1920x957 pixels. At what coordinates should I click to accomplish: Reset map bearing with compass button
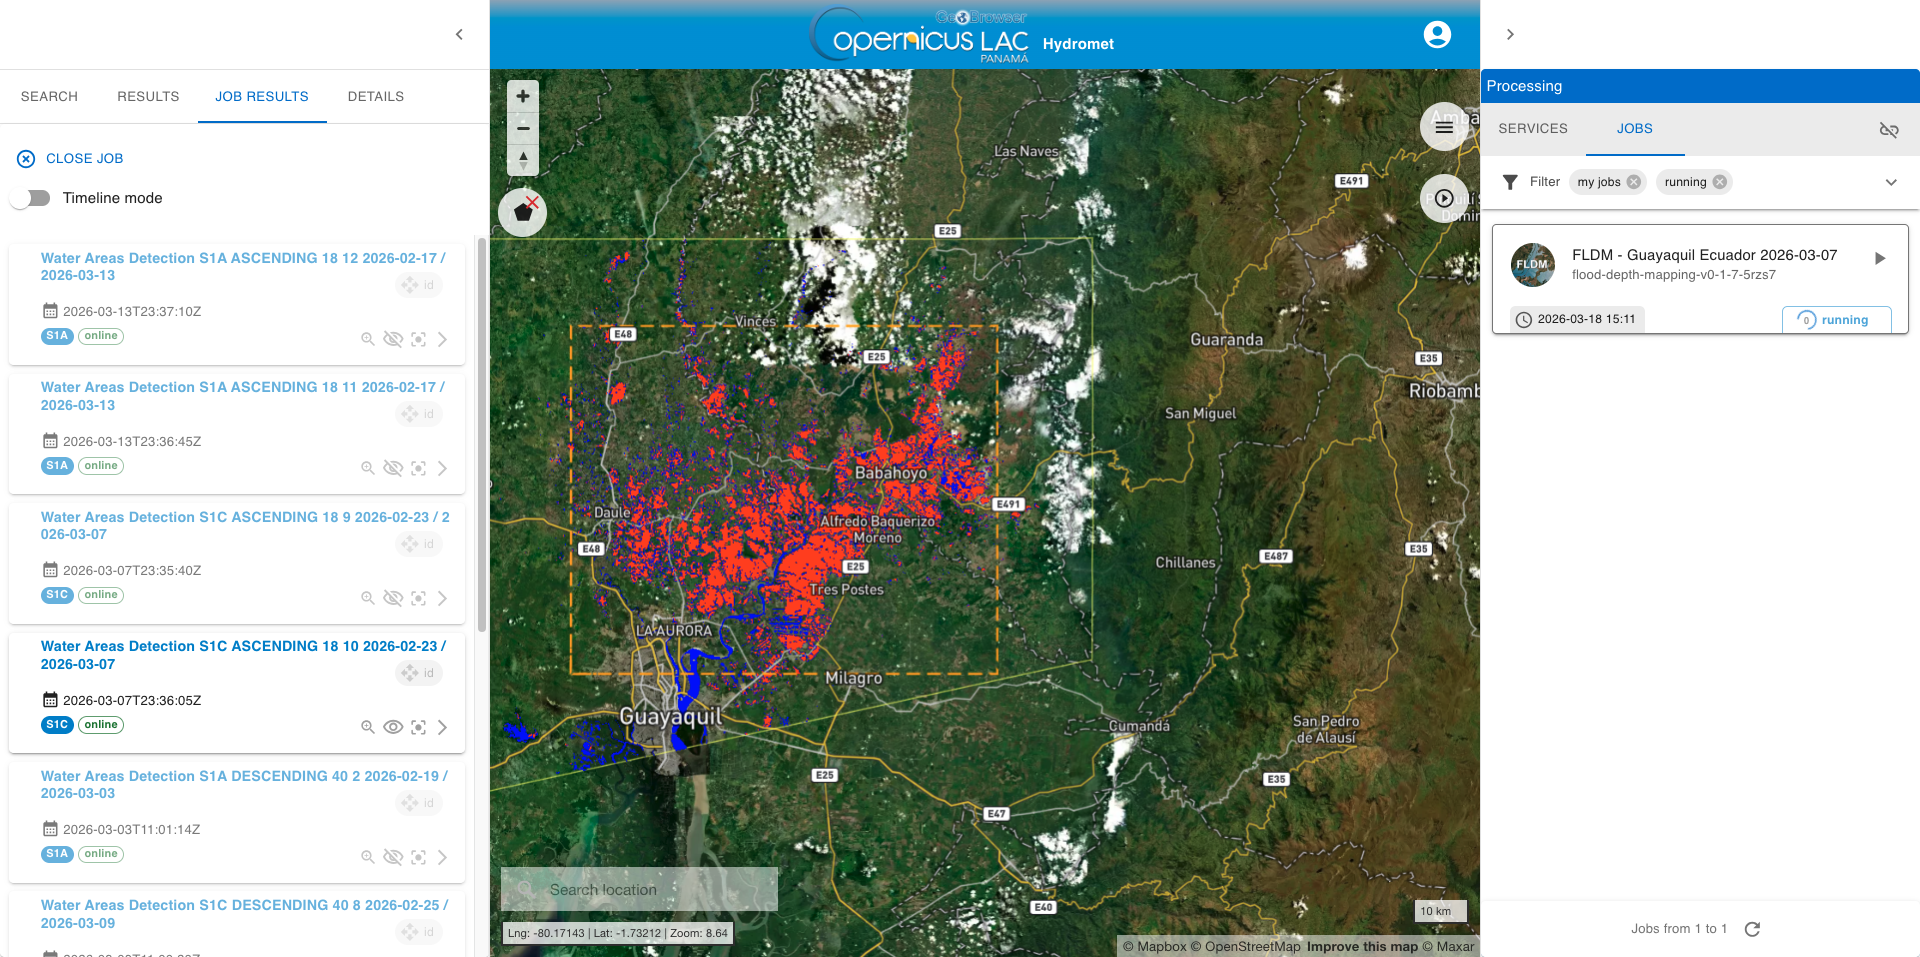tap(523, 159)
